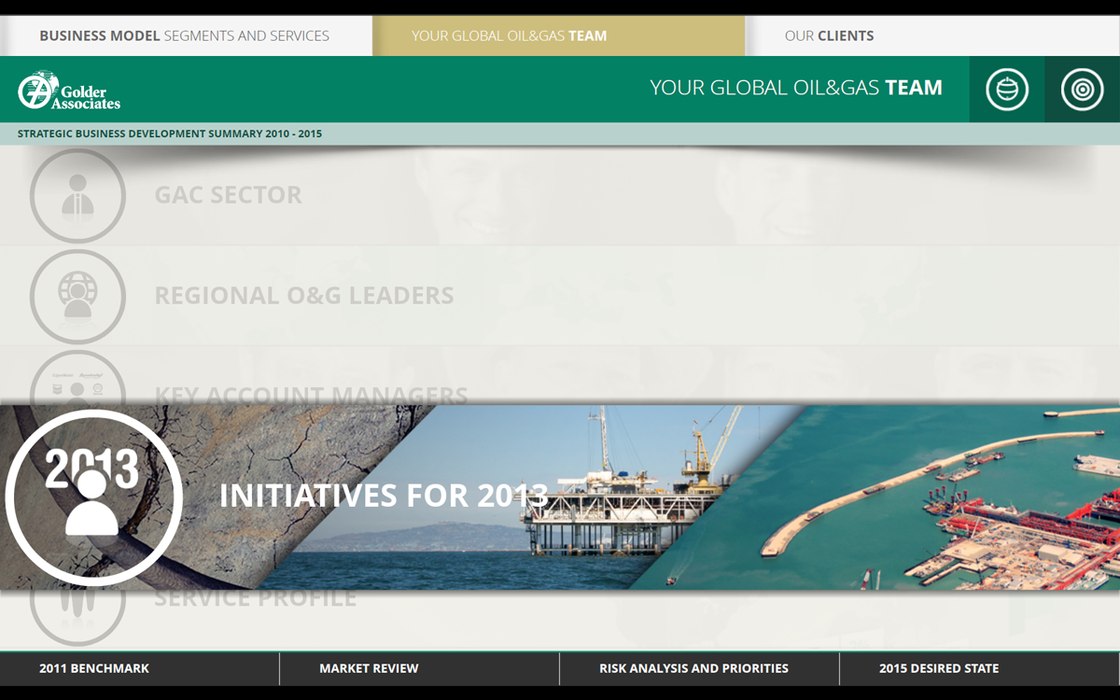Click the Golder Associates logo
The image size is (1120, 700).
(69, 90)
